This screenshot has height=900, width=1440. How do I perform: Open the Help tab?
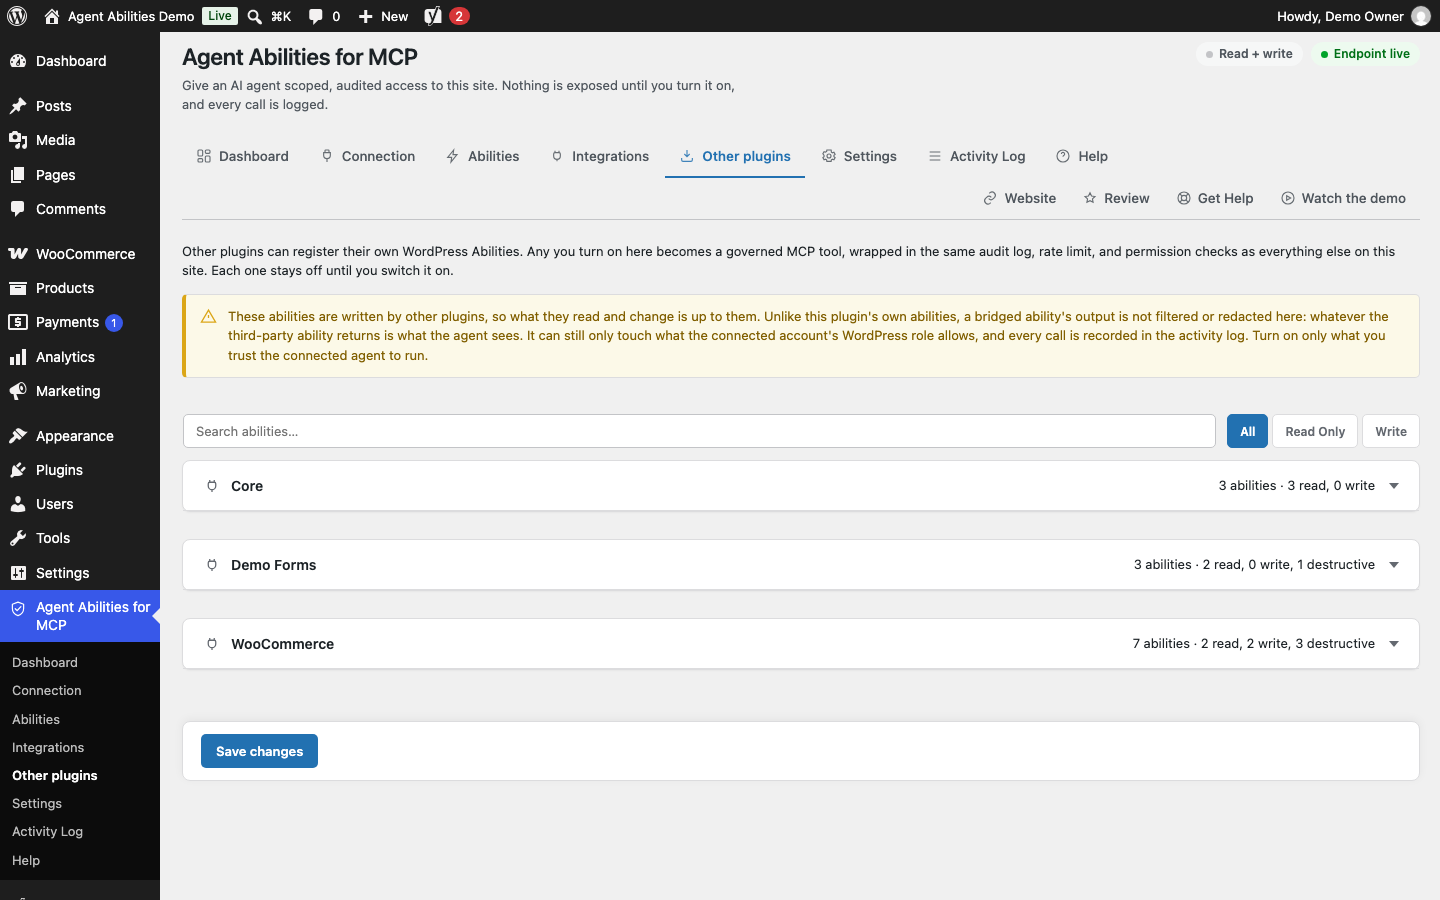click(1082, 156)
